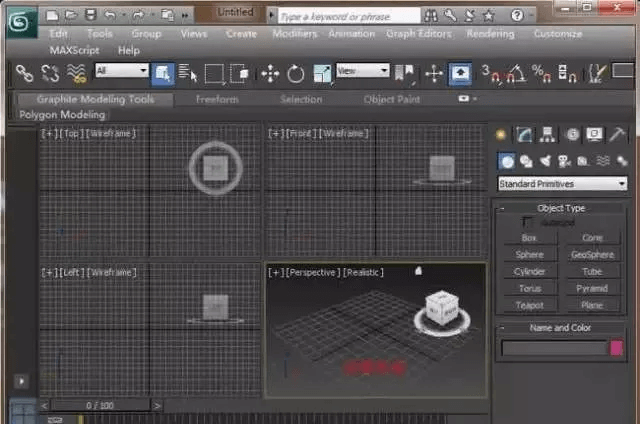
Task: Create a Teapot primitive
Action: 529,305
